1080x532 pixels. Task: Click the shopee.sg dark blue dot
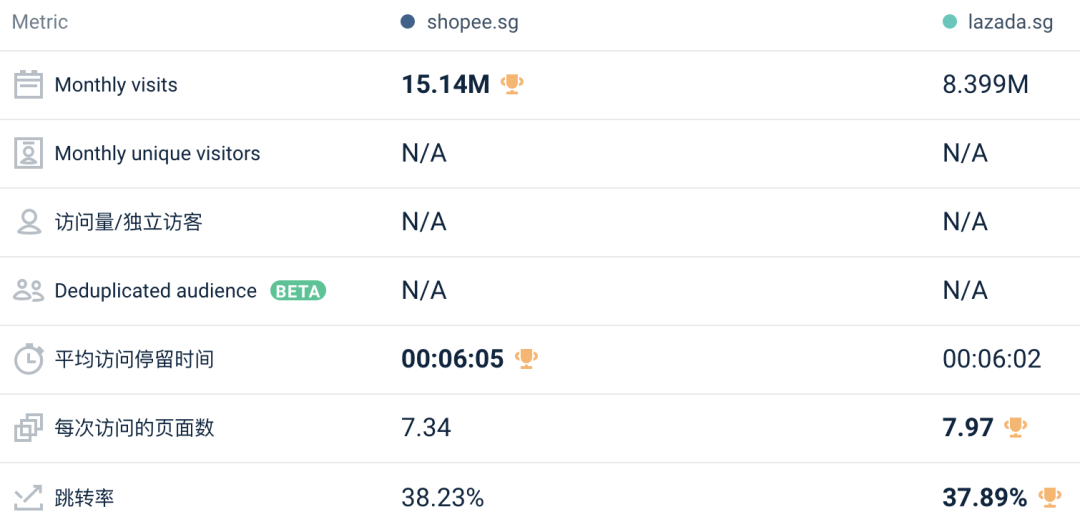pyautogui.click(x=407, y=22)
